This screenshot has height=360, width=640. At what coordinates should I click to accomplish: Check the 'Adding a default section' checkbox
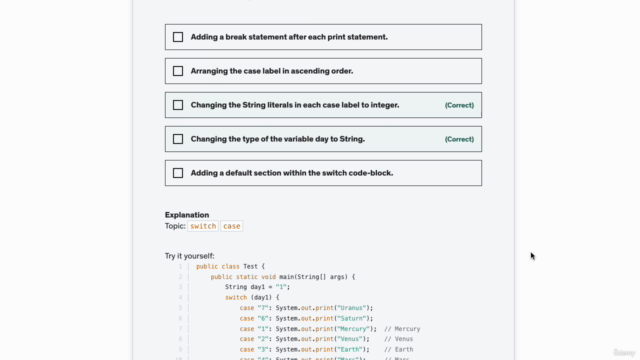178,173
